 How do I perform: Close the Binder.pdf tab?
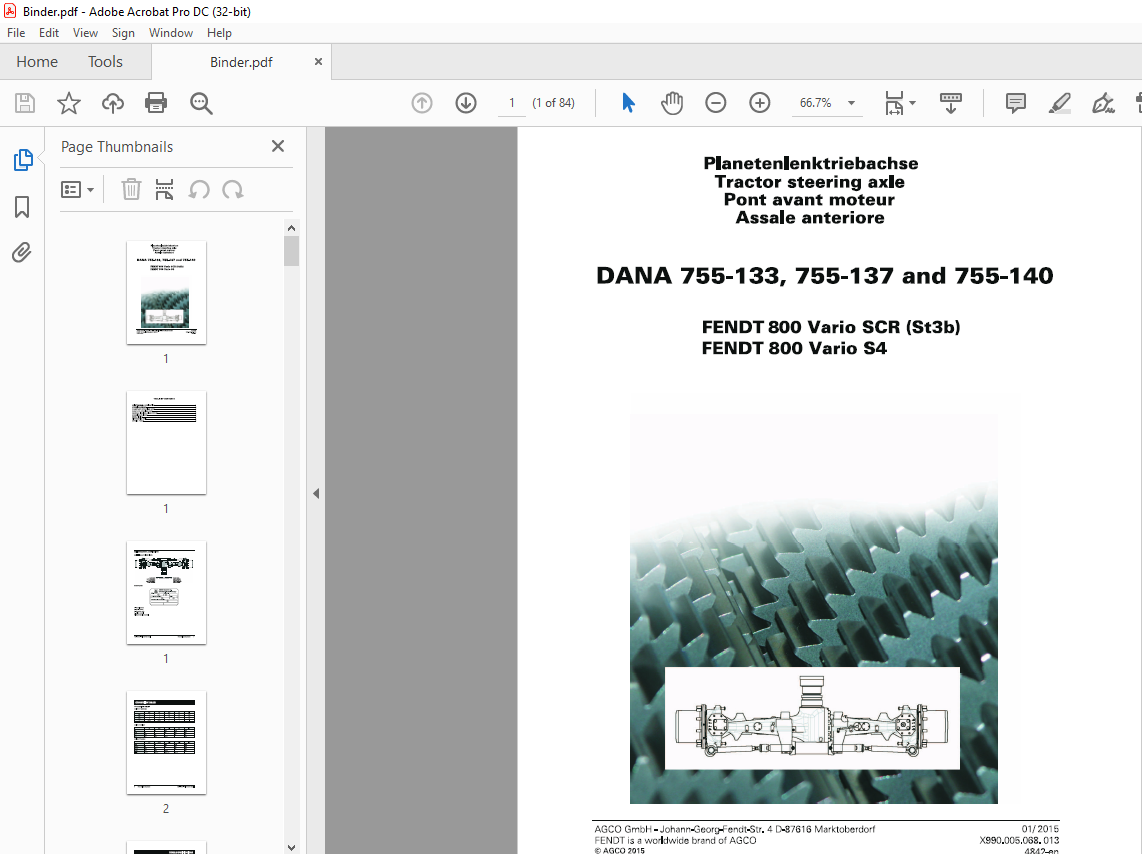[x=318, y=62]
